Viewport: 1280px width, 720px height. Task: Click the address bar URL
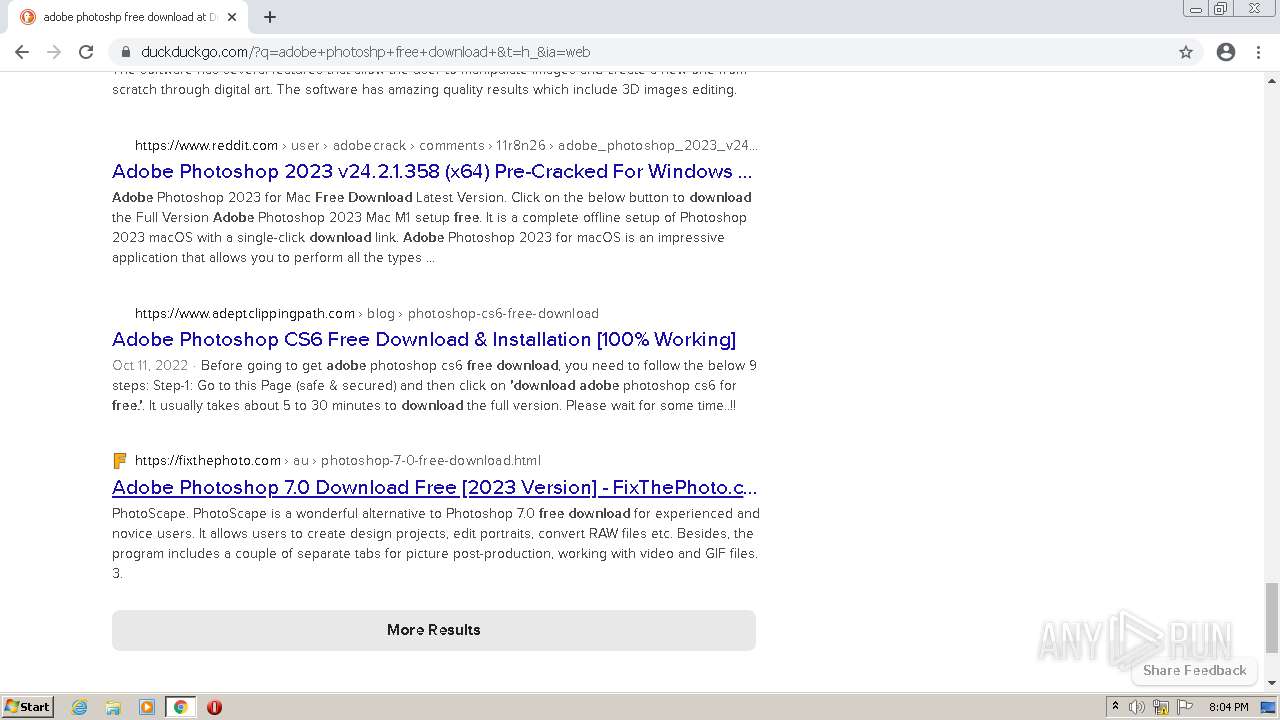pyautogui.click(x=366, y=52)
